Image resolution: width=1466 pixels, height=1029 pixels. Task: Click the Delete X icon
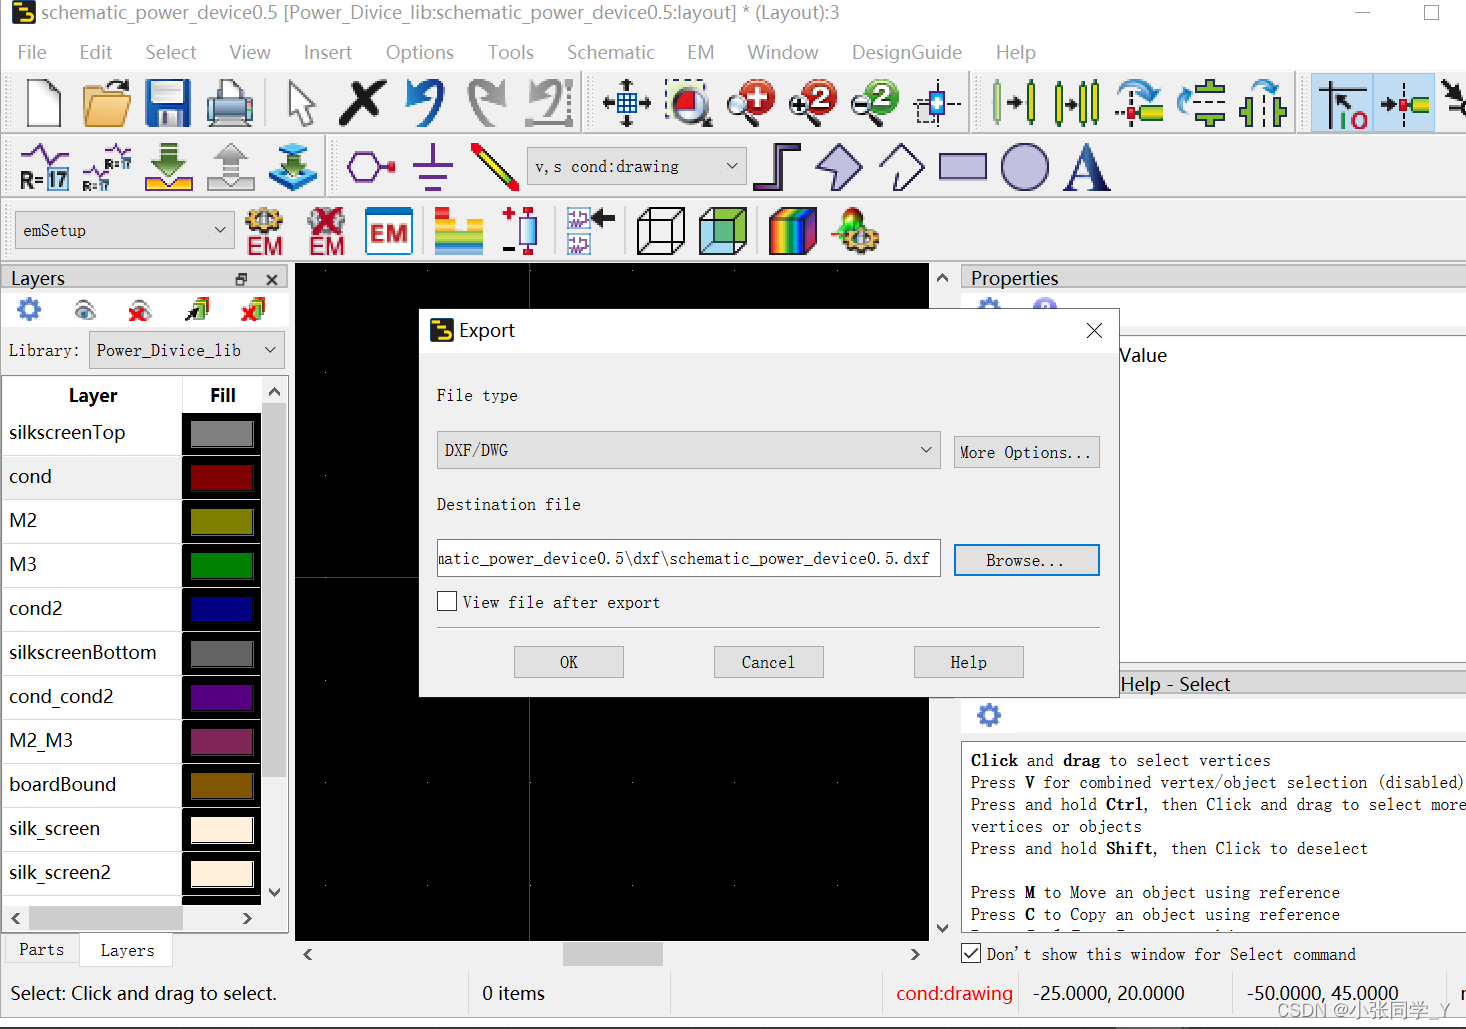point(362,103)
